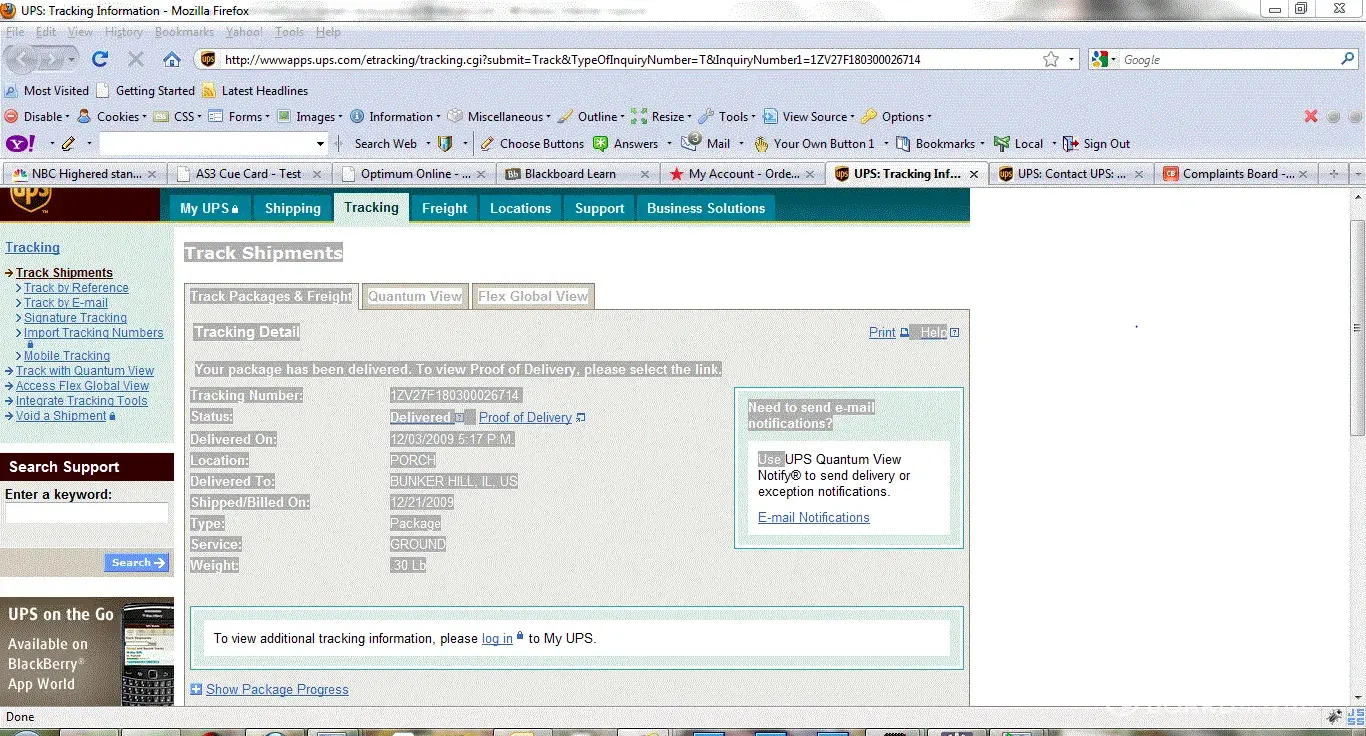Open Import Tracking Numbers link
1366x736 pixels.
click(93, 333)
